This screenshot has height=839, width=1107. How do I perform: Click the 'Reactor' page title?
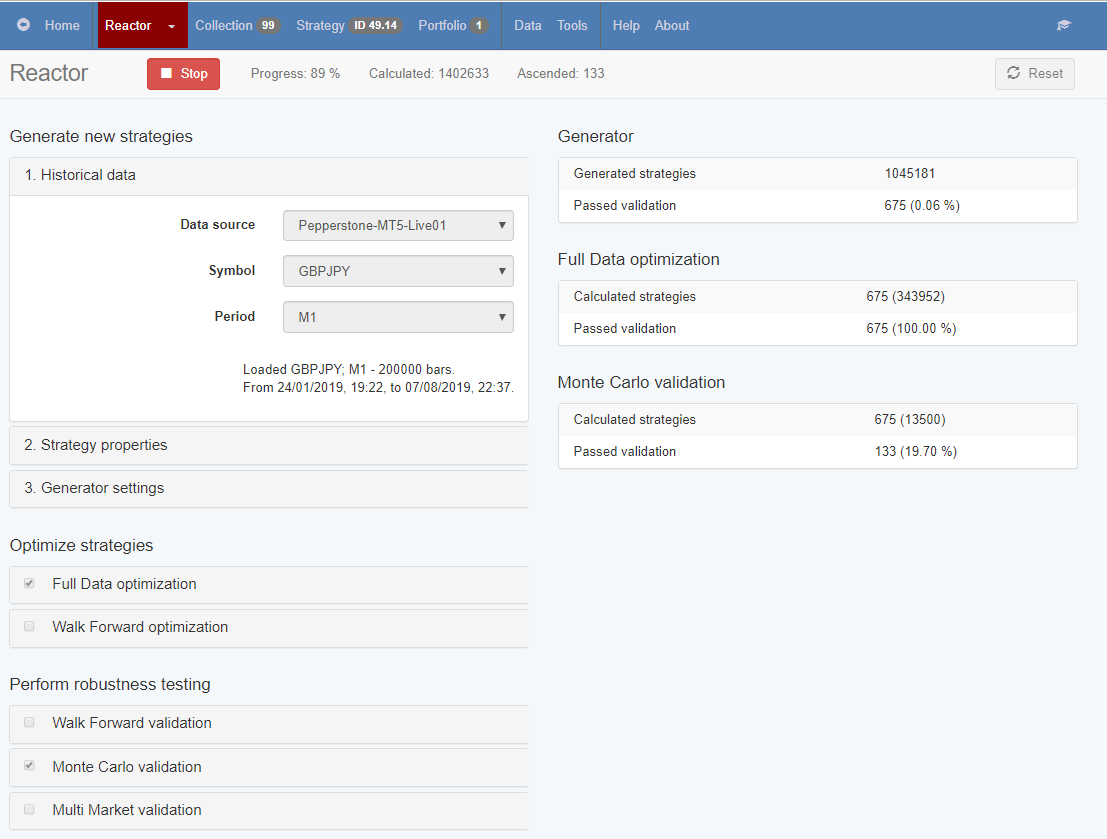pos(49,73)
